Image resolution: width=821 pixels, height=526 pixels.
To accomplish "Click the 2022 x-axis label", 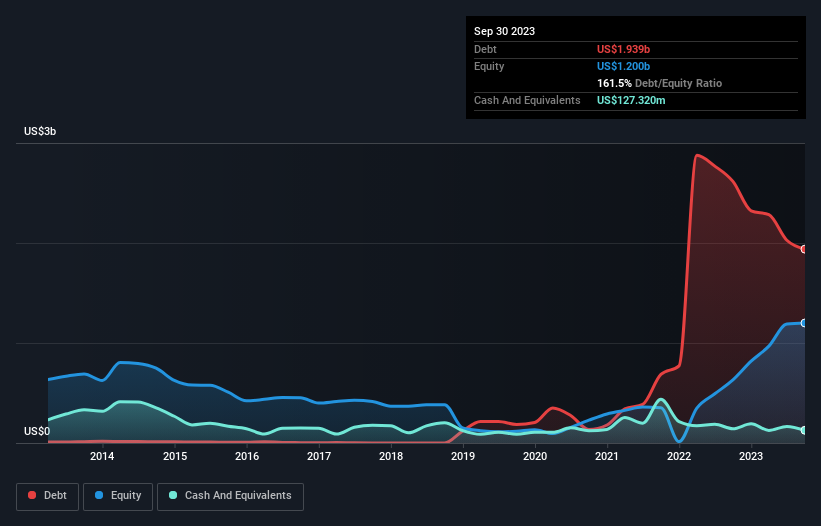I will [679, 456].
